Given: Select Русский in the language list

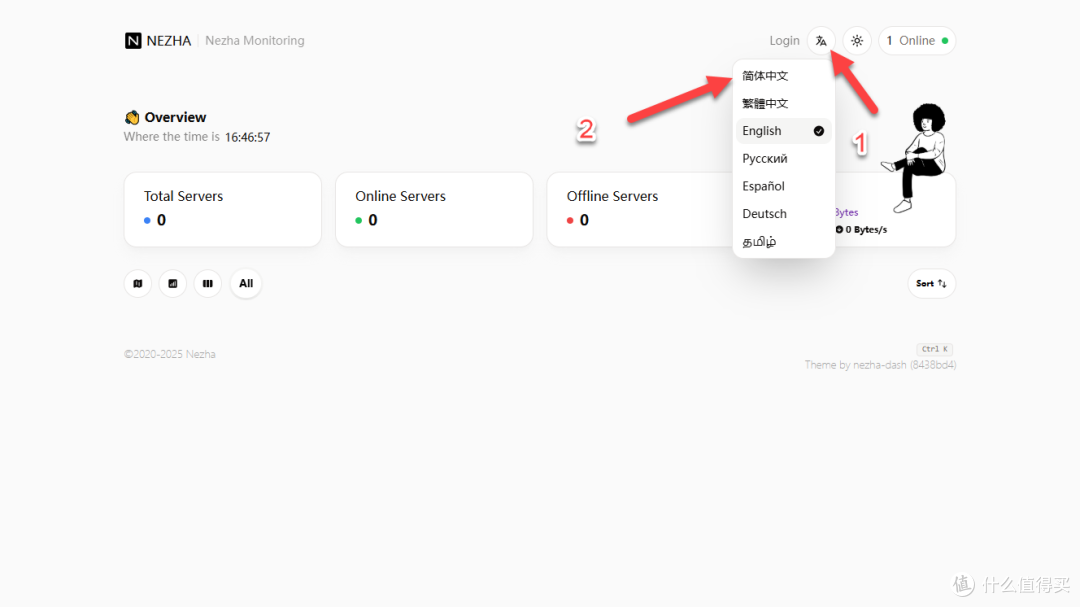Looking at the screenshot, I should (765, 159).
